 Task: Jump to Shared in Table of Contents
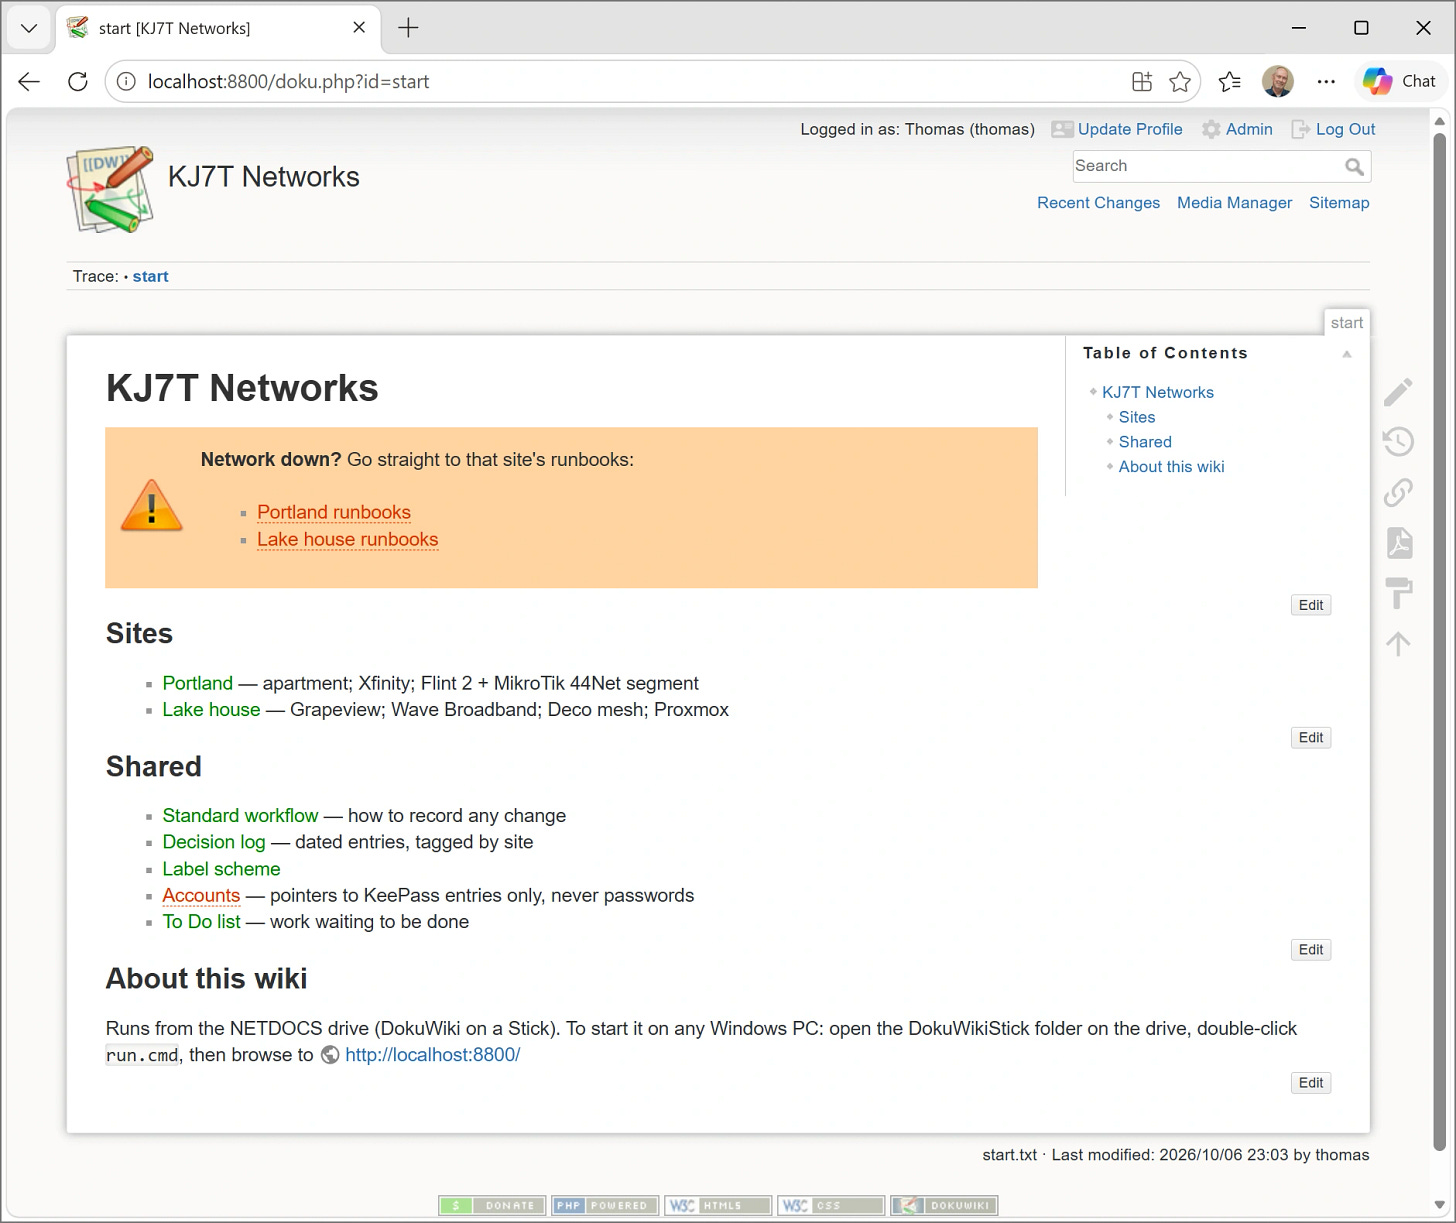click(1145, 442)
